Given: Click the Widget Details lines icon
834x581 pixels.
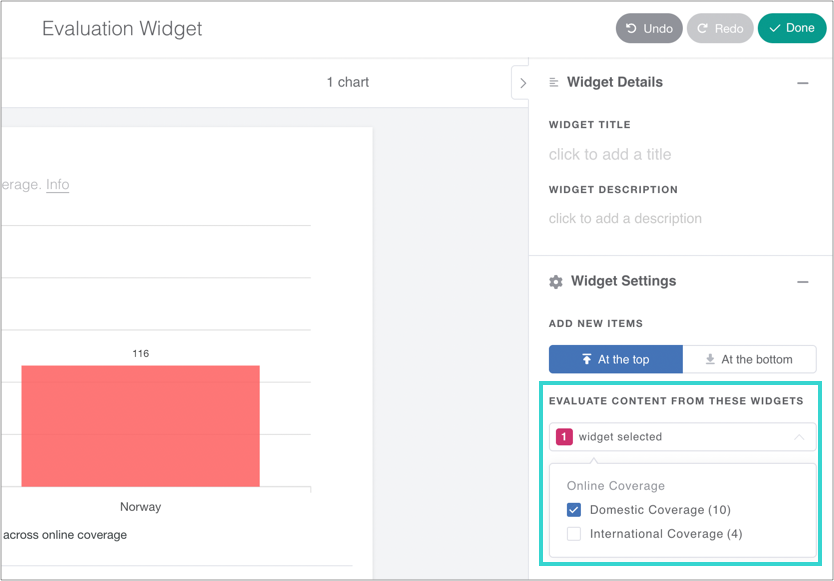Looking at the screenshot, I should tap(554, 83).
